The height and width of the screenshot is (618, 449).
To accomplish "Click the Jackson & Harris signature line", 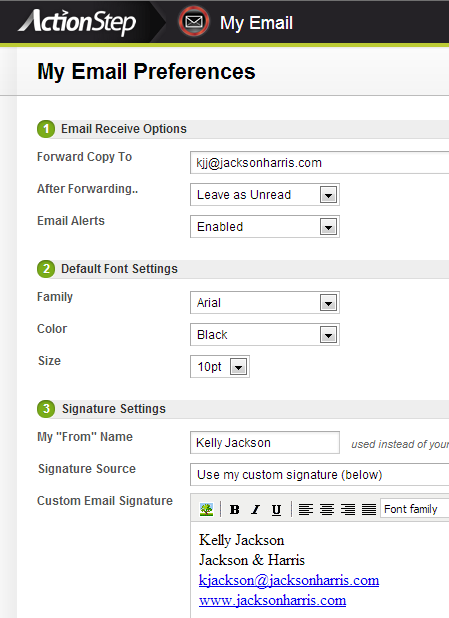I will click(252, 560).
